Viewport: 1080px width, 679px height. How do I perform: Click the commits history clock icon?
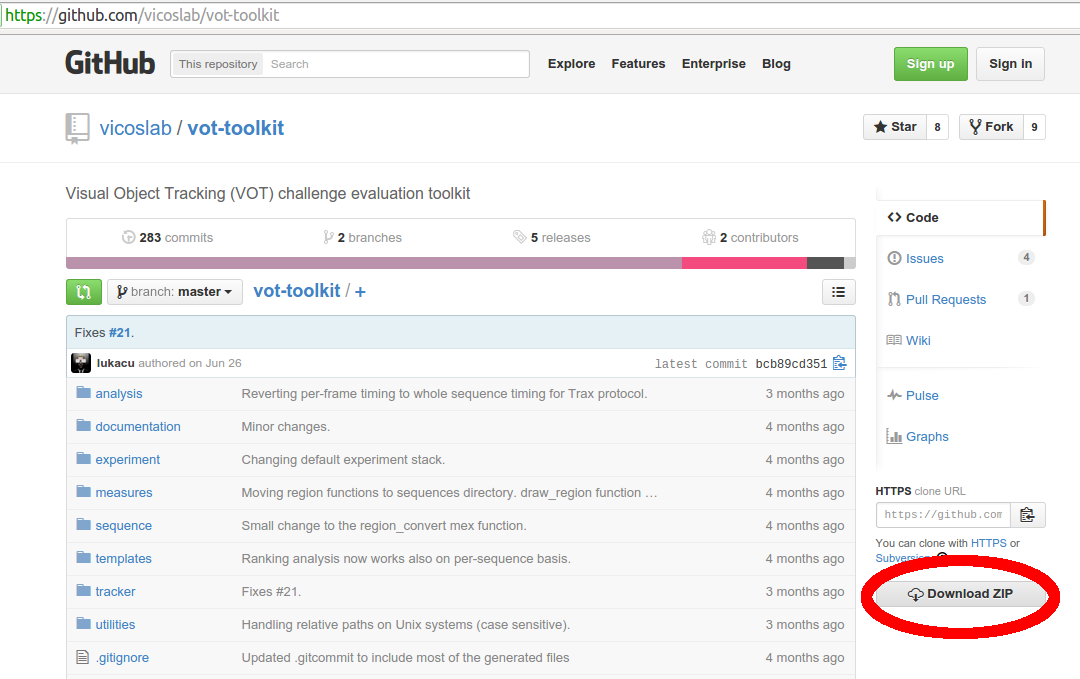tap(128, 238)
